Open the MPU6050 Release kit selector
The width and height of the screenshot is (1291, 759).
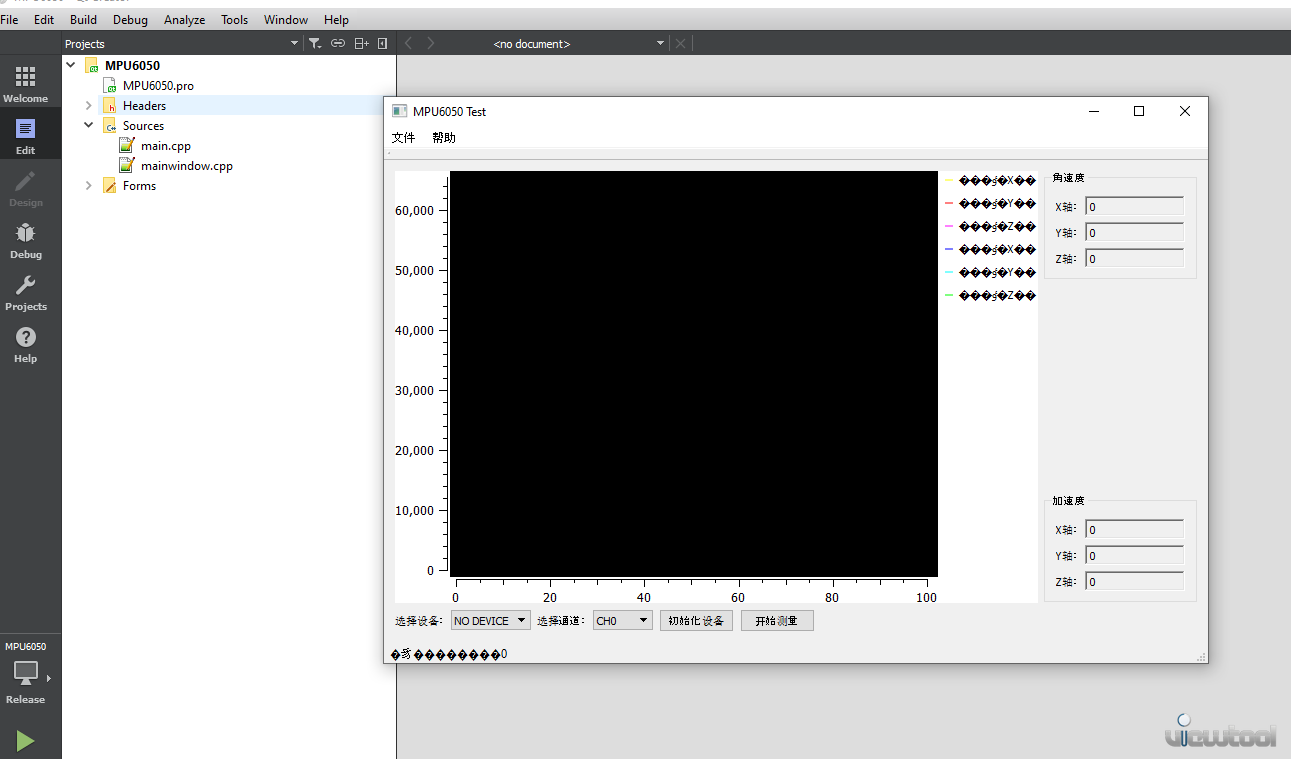(26, 673)
